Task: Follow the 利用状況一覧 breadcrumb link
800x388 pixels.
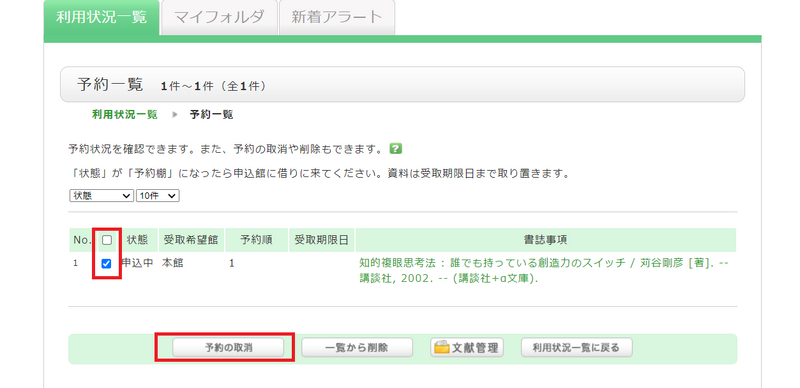Action: 124,114
